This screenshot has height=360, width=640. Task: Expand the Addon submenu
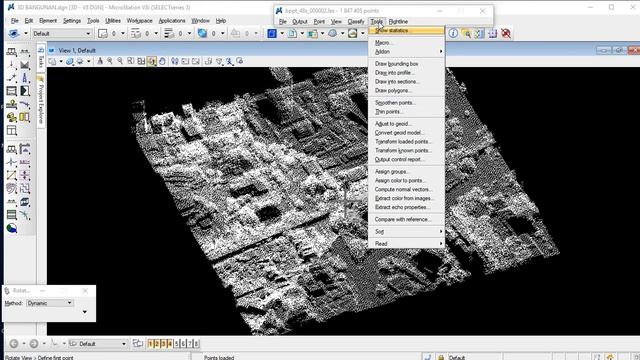406,52
